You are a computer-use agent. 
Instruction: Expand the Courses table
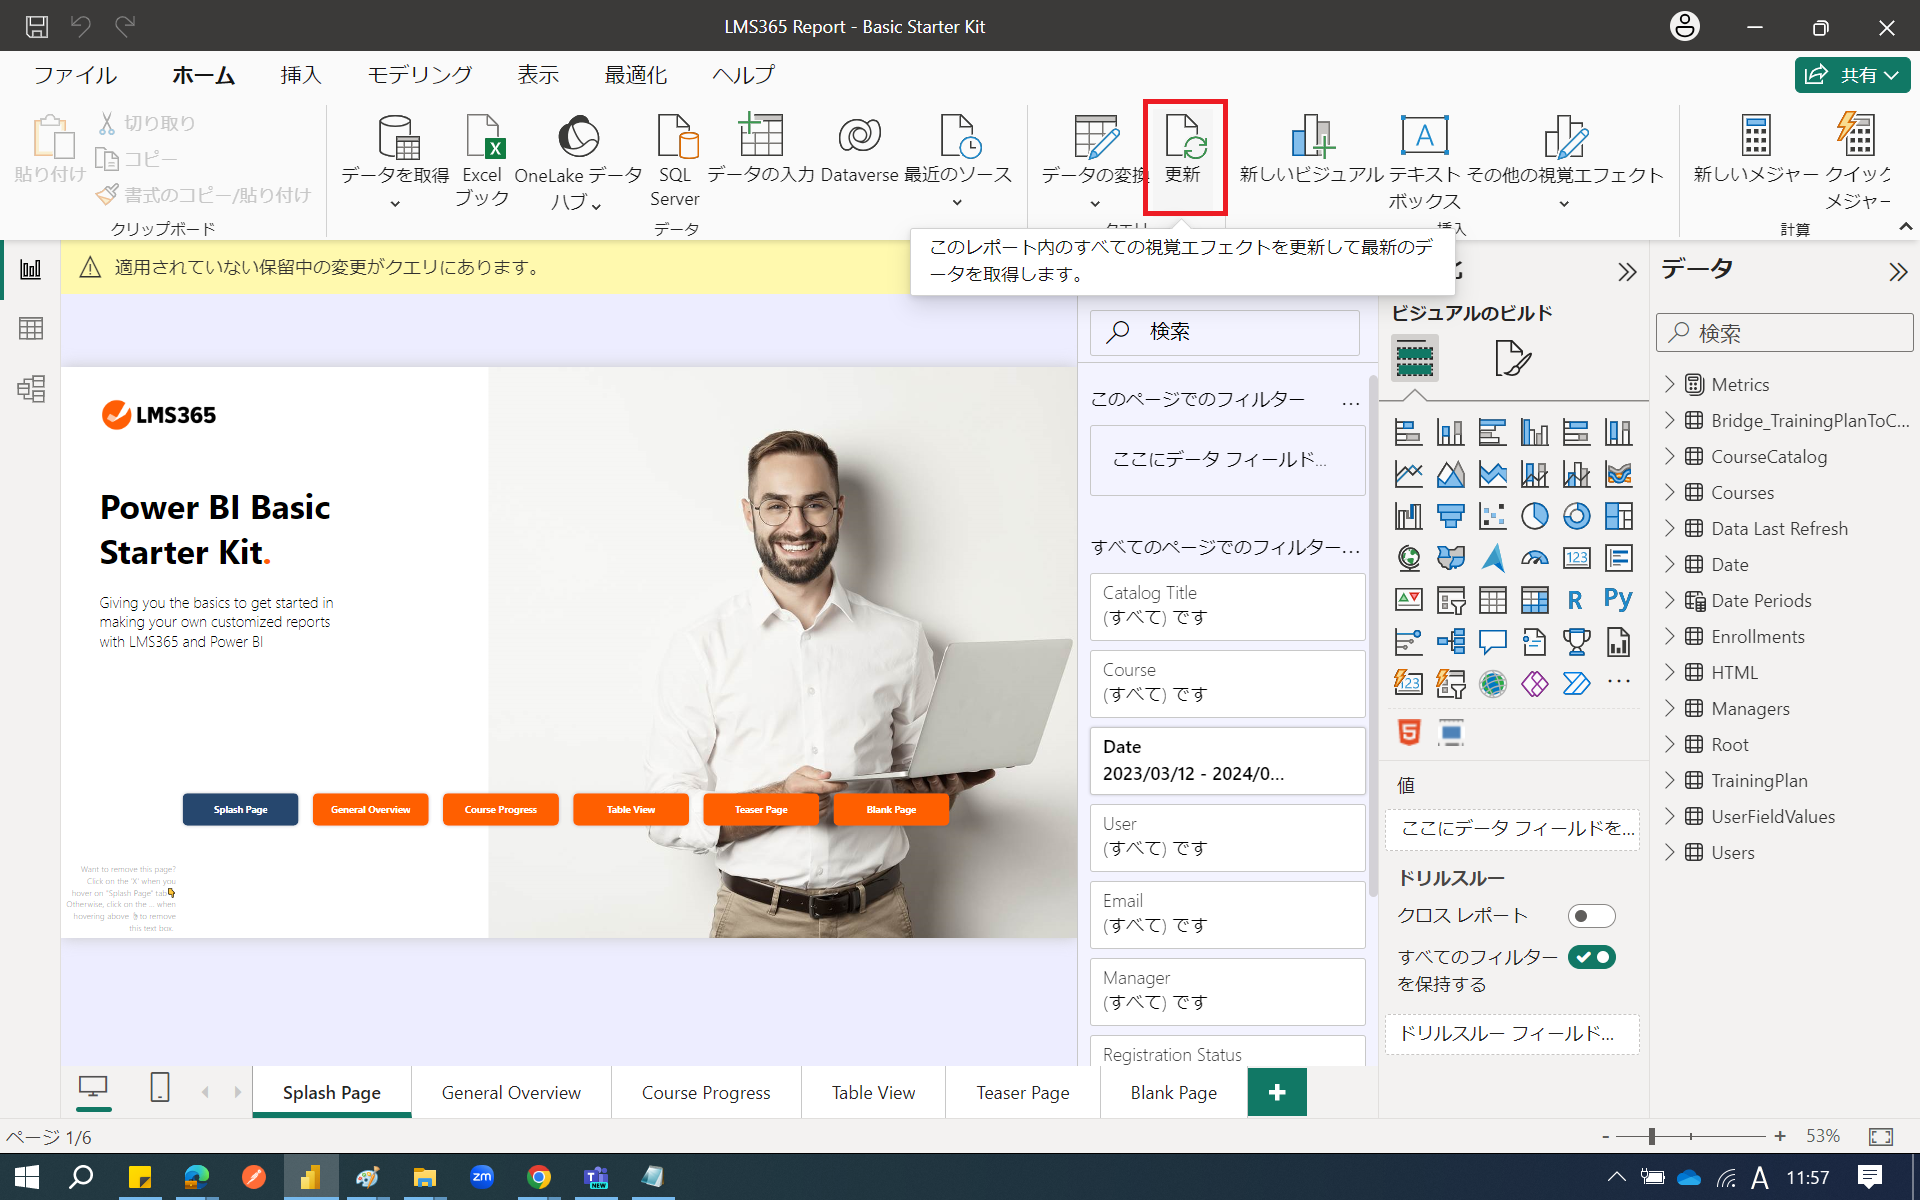click(x=1669, y=492)
